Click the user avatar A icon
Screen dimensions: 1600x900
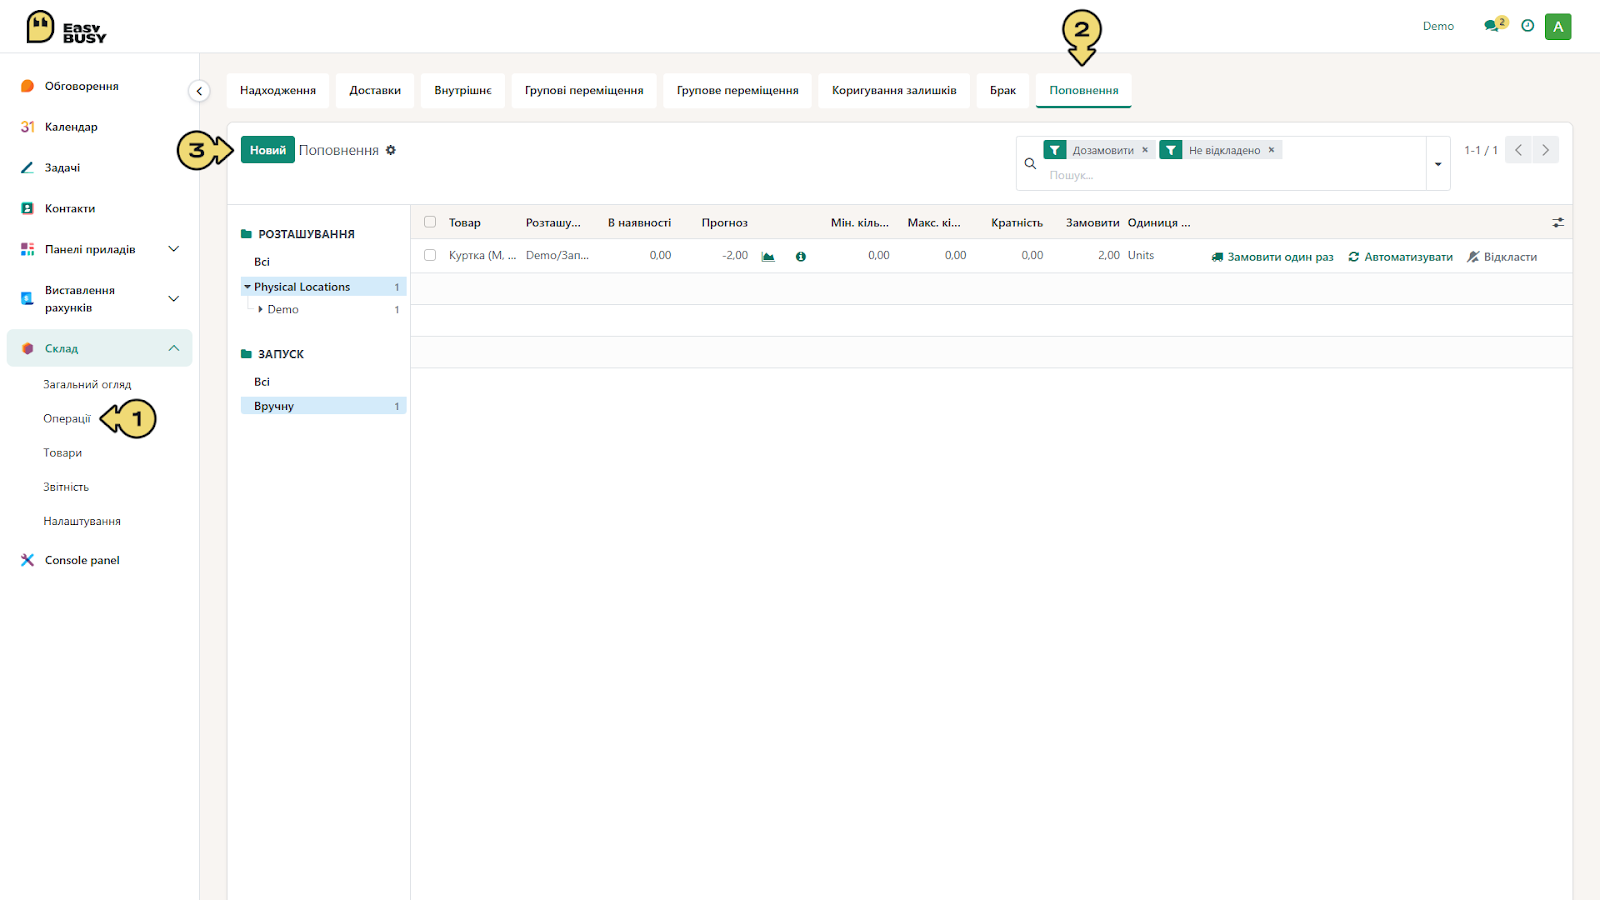tap(1558, 27)
